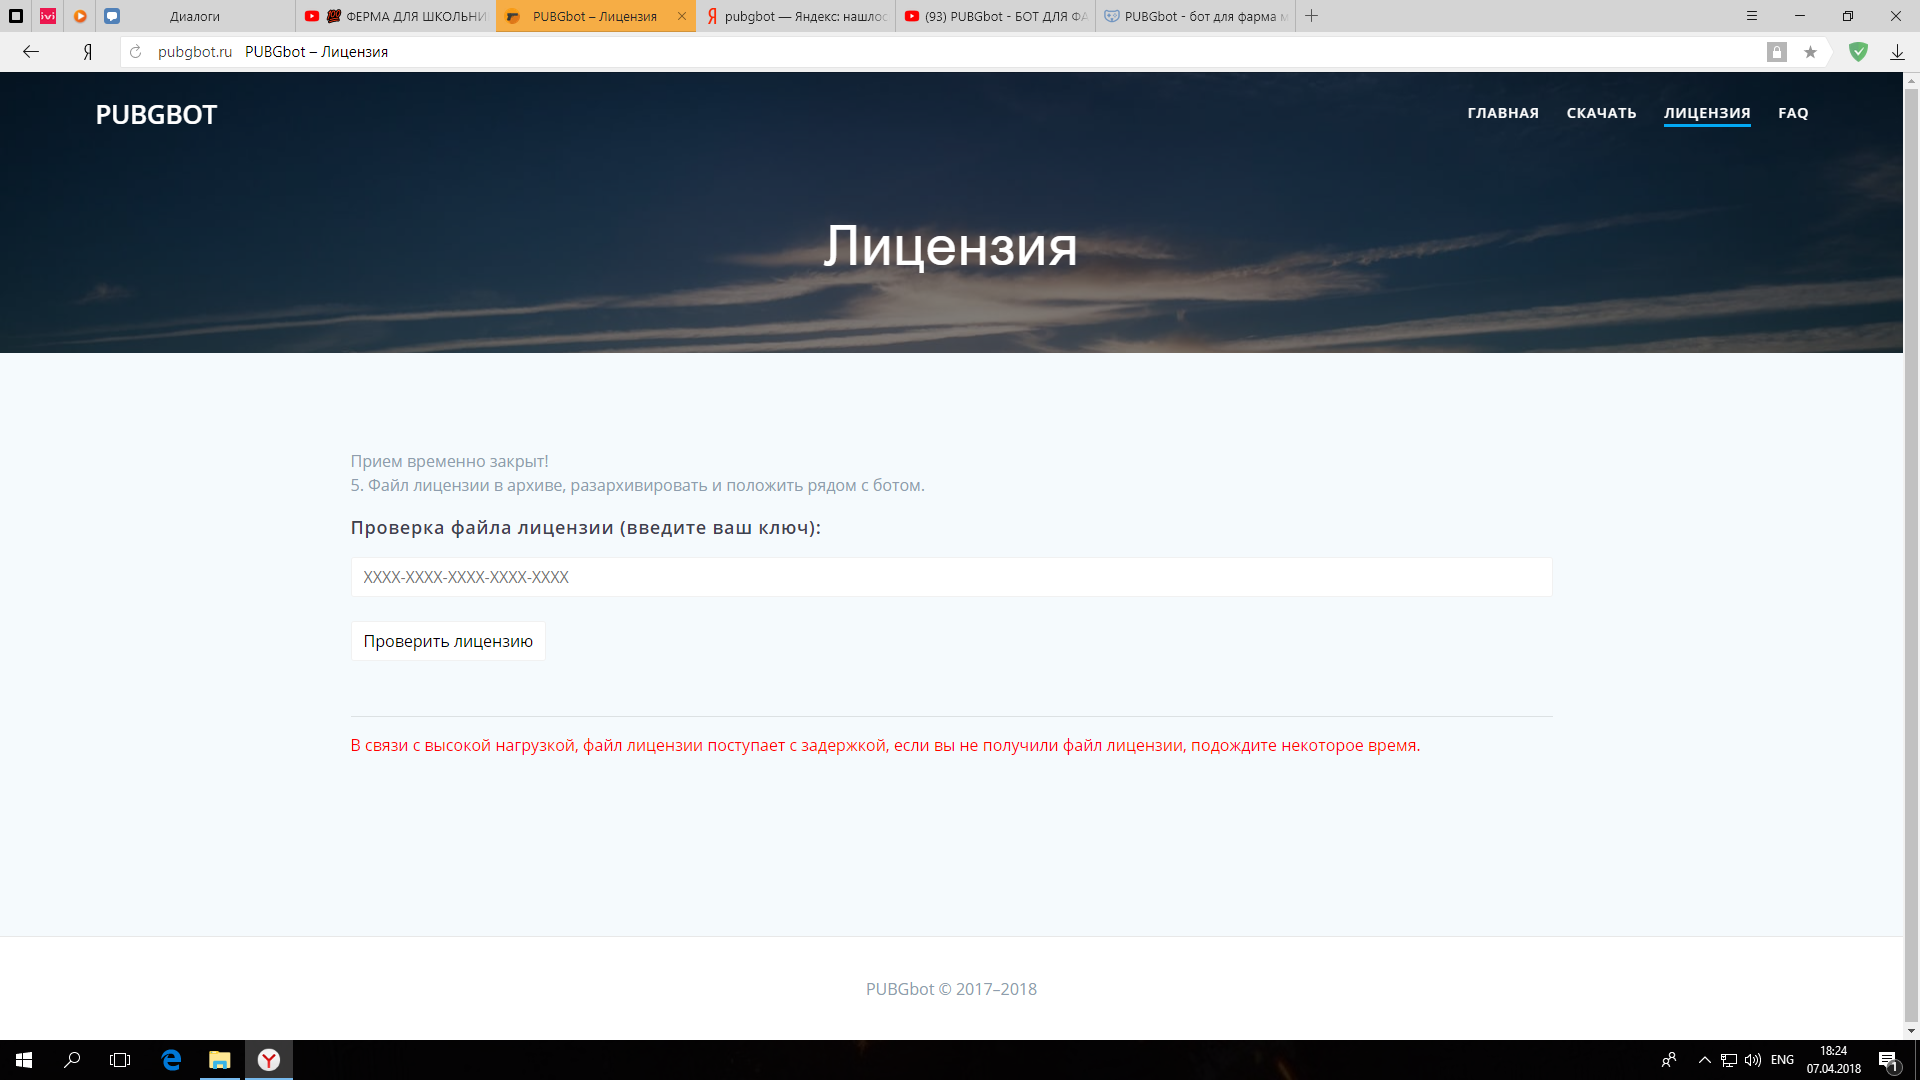Open the volume control tray icon
This screenshot has height=1080, width=1920.
pyautogui.click(x=1753, y=1060)
